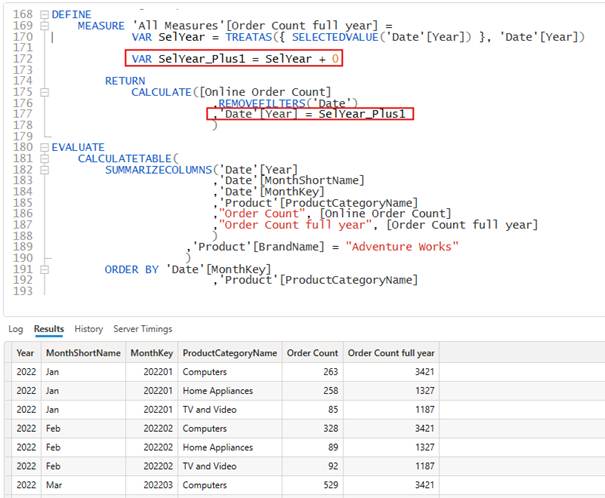
Task: Open the Server Timings tab
Action: coord(143,329)
